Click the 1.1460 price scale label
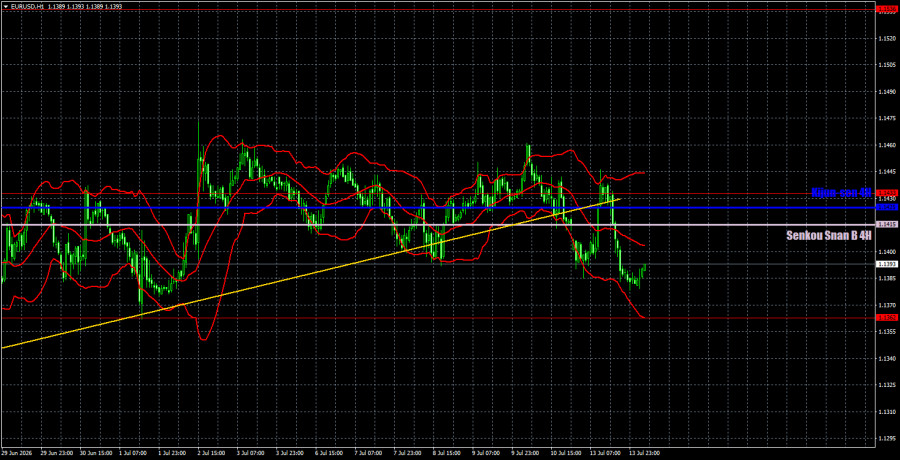This screenshot has width=900, height=460. pos(886,145)
